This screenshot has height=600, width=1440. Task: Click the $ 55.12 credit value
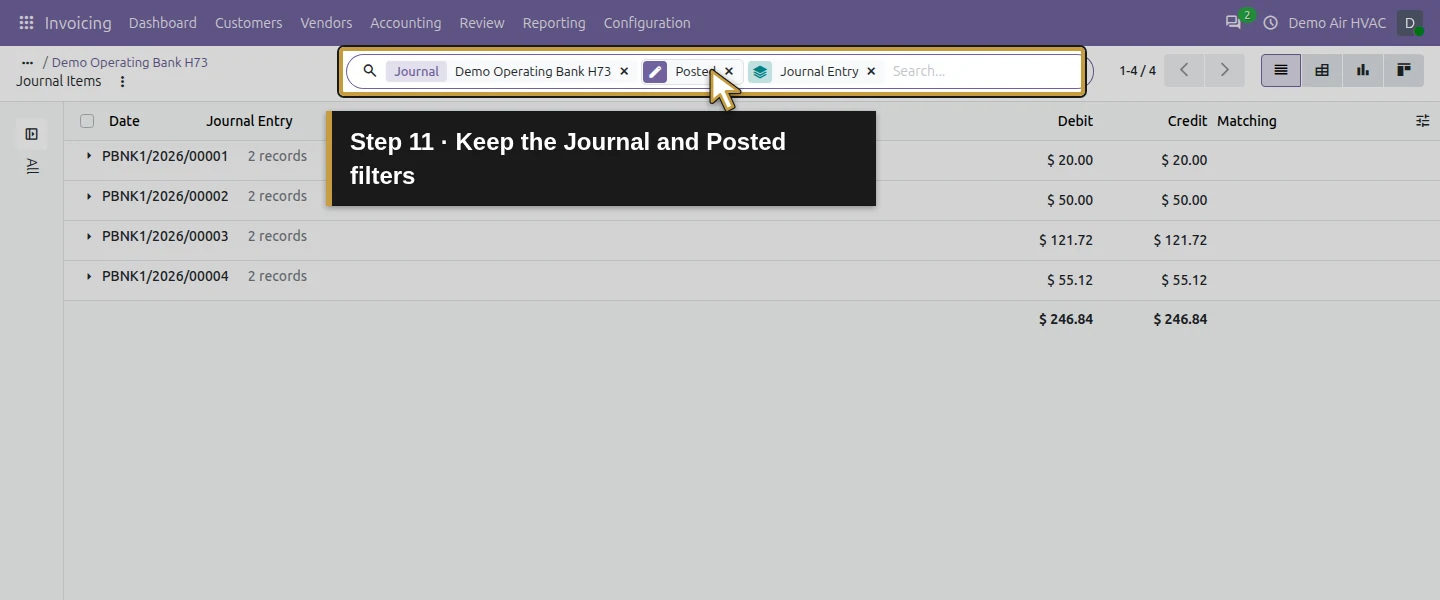1184,280
